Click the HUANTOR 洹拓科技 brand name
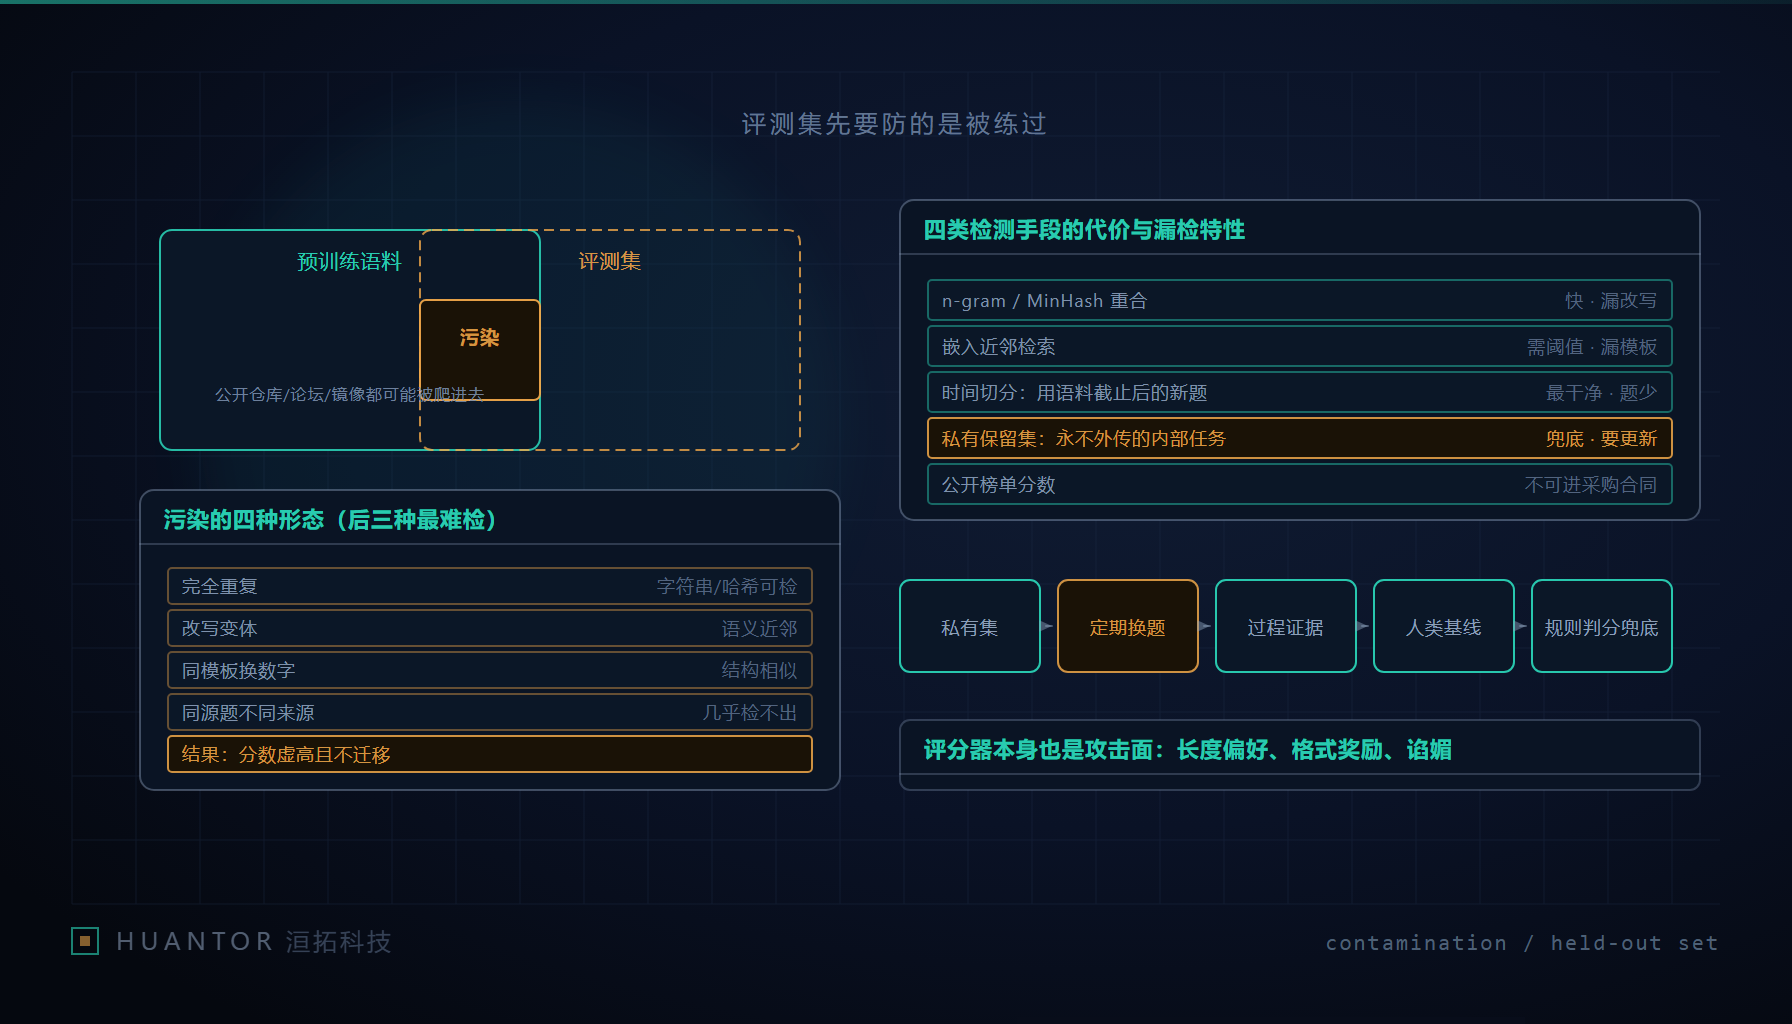Image resolution: width=1792 pixels, height=1024 pixels. click(x=254, y=941)
